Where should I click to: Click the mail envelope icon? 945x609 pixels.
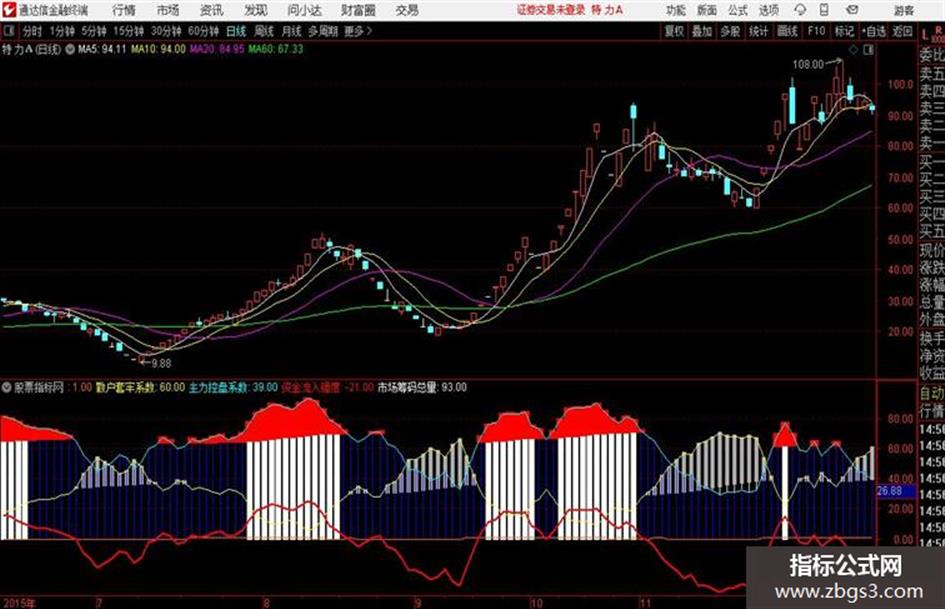(852, 10)
